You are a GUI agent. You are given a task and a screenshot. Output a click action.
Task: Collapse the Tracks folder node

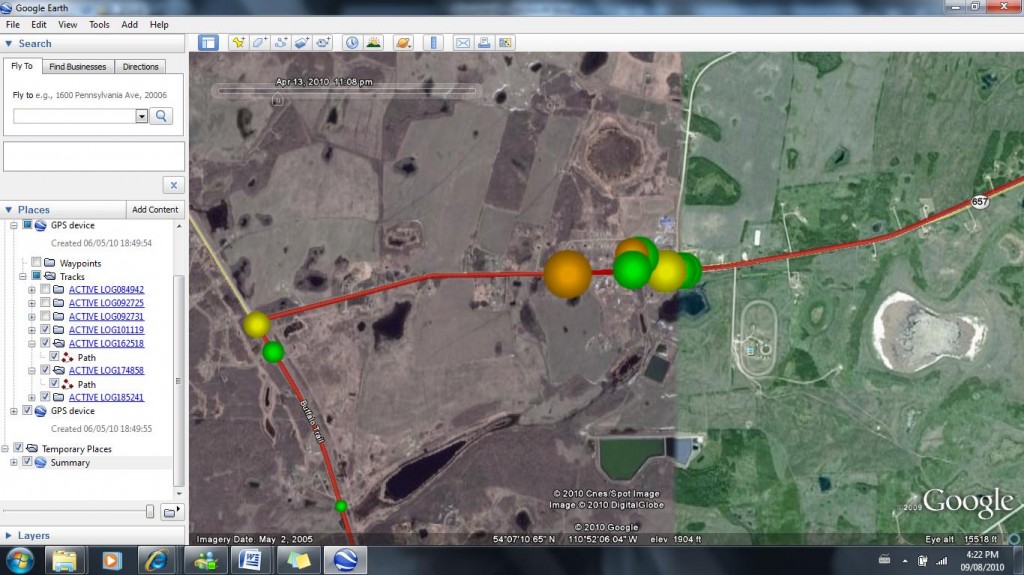click(x=23, y=276)
